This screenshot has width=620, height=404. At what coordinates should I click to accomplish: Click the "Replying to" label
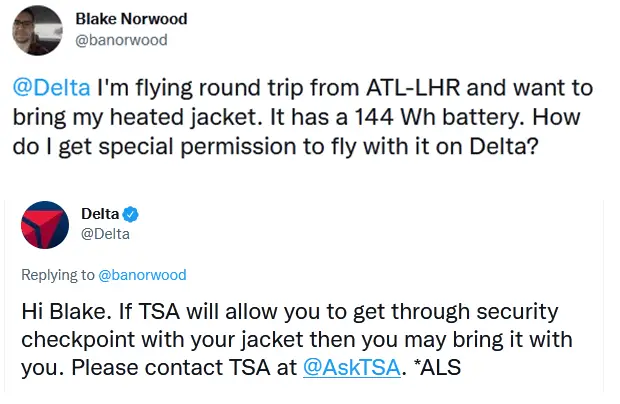pyautogui.click(x=58, y=275)
